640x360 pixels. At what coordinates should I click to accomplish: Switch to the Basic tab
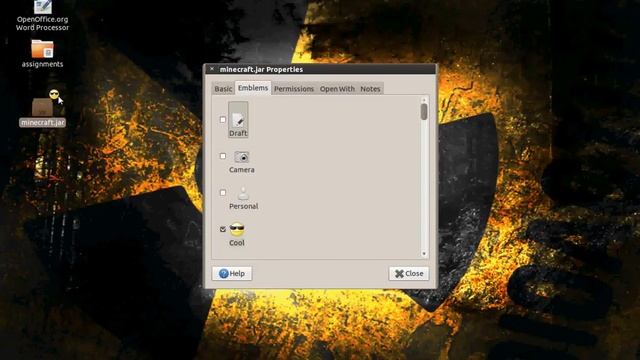(223, 89)
